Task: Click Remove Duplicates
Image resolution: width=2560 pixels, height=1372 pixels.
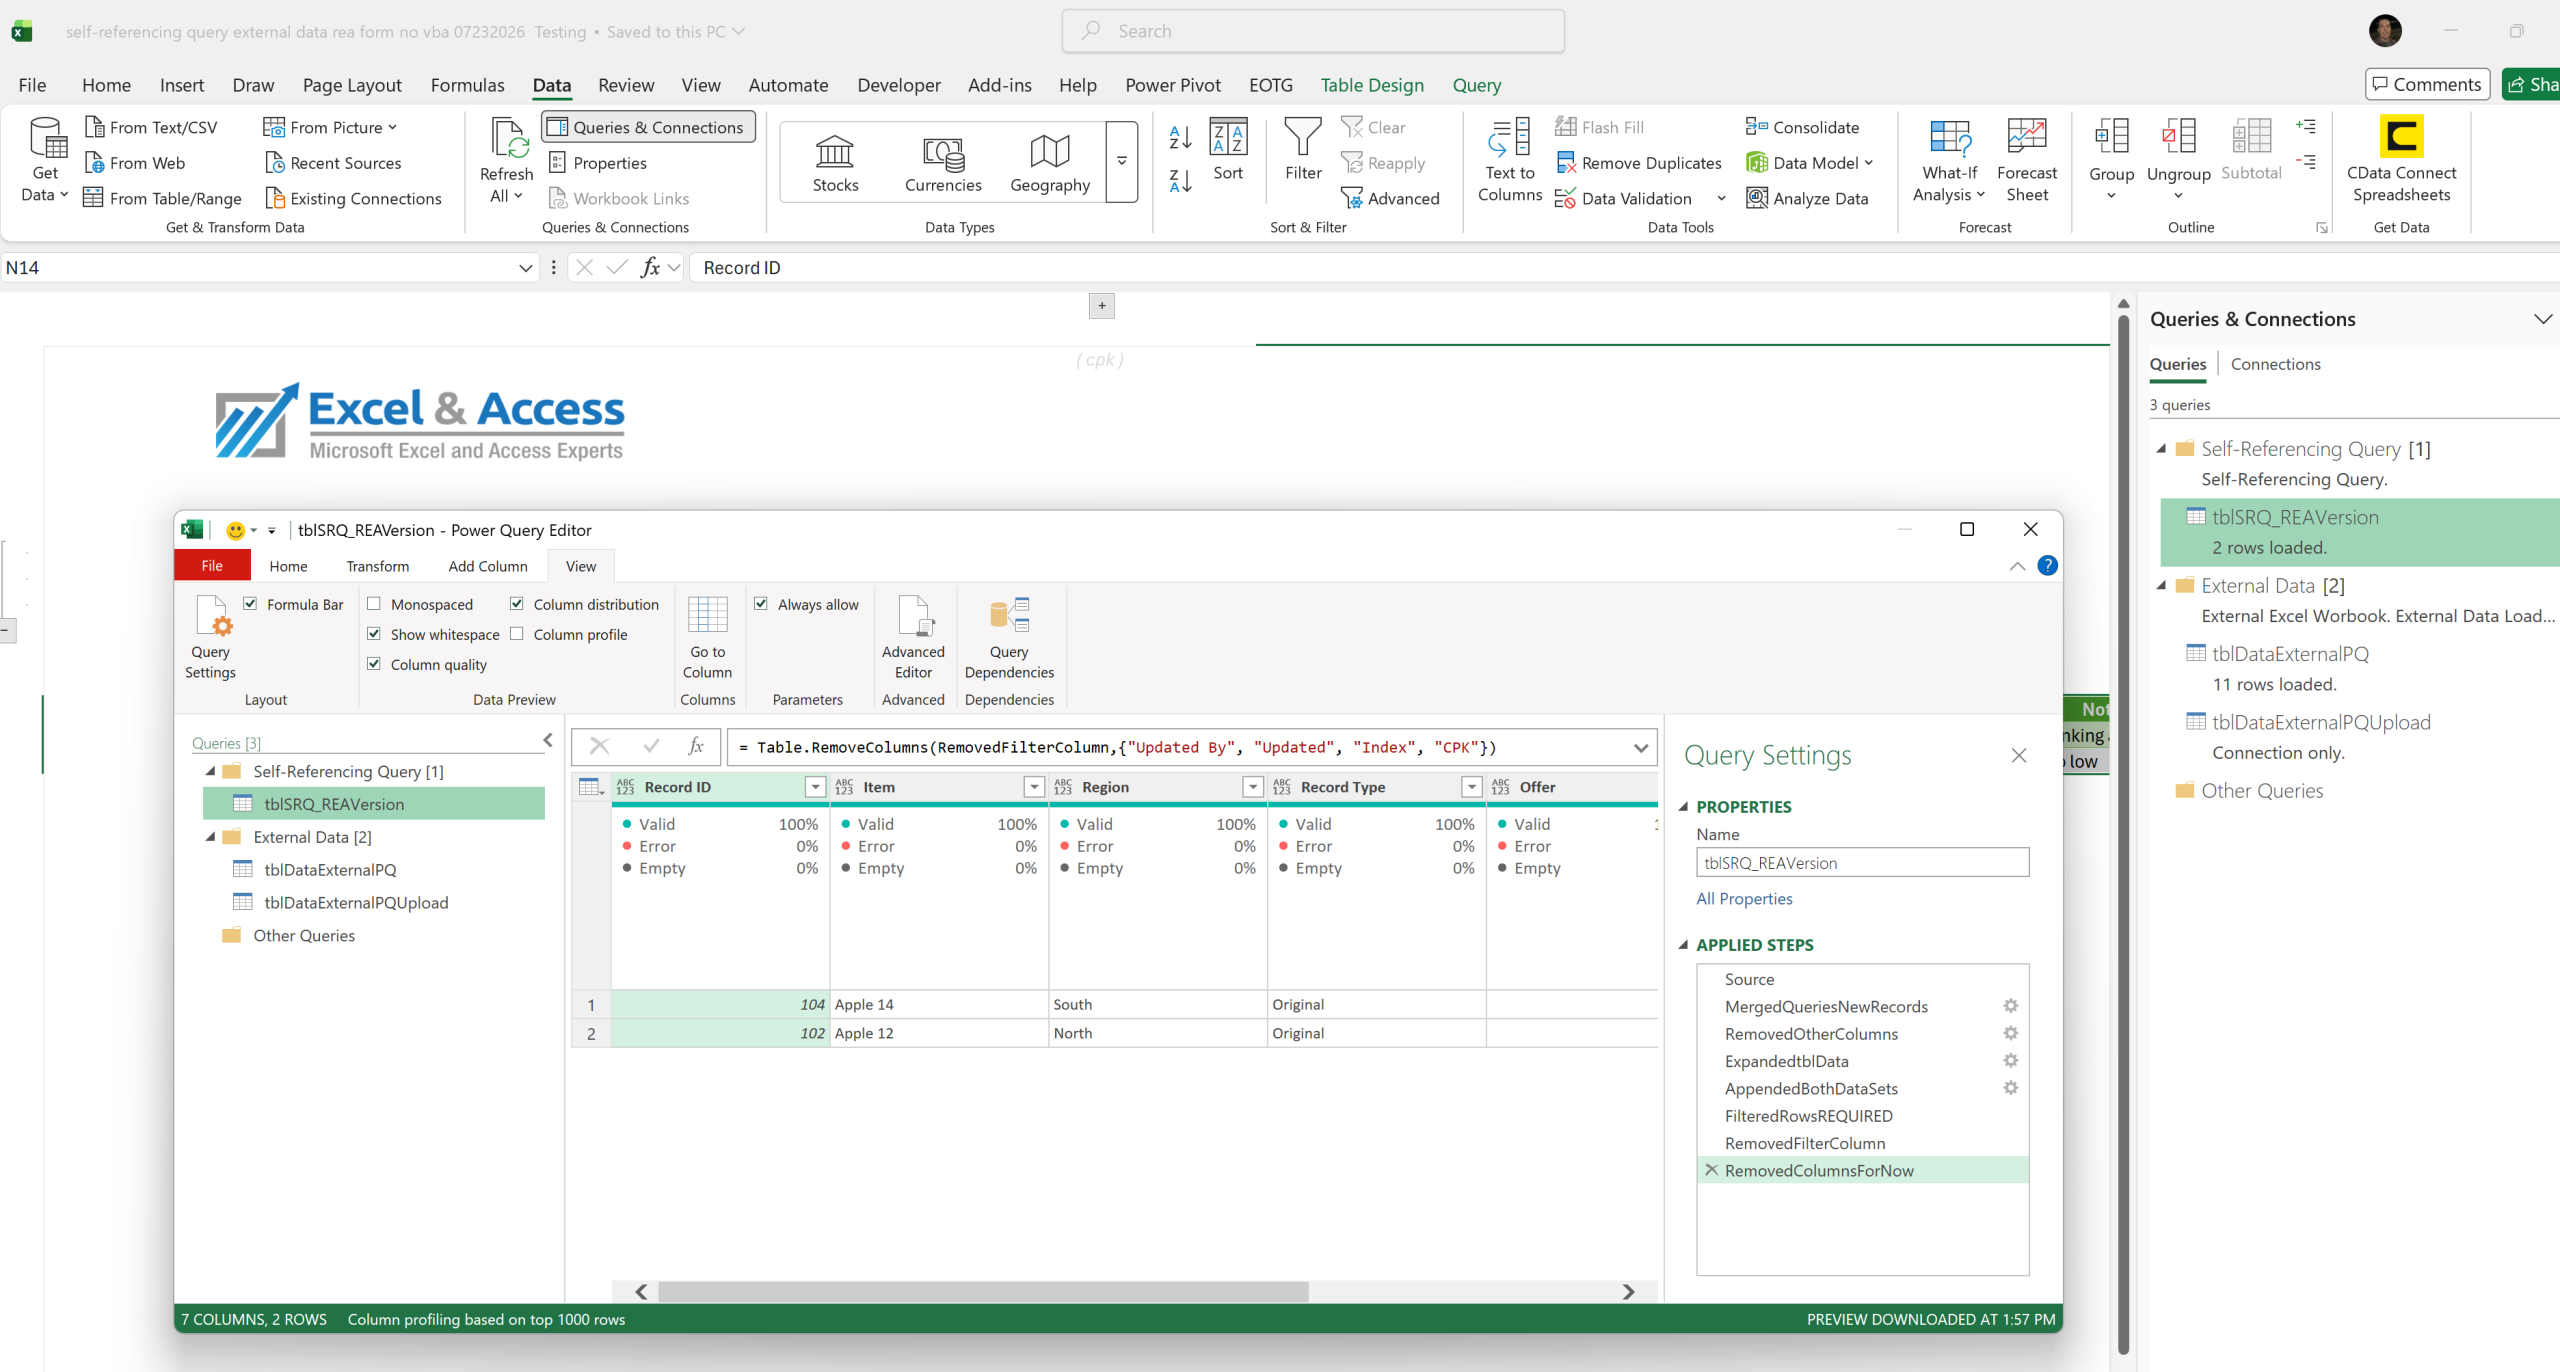Action: [1638, 163]
